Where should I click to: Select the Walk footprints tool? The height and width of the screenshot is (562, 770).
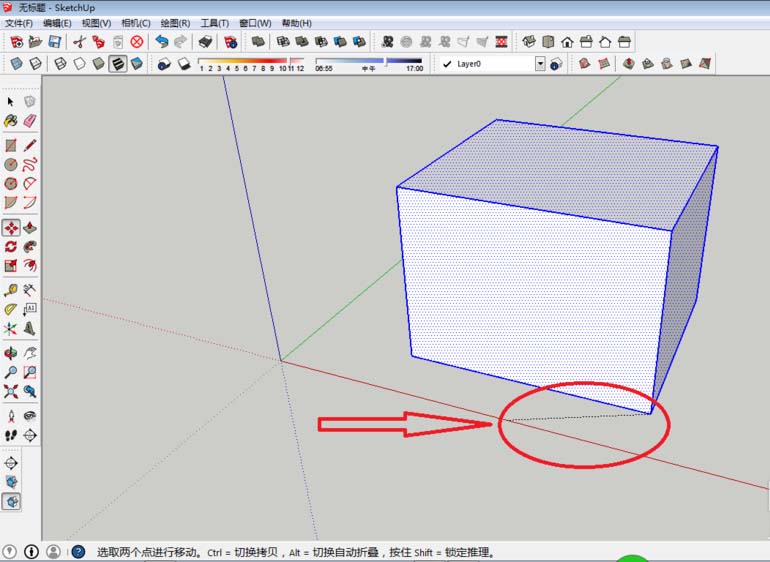click(11, 435)
